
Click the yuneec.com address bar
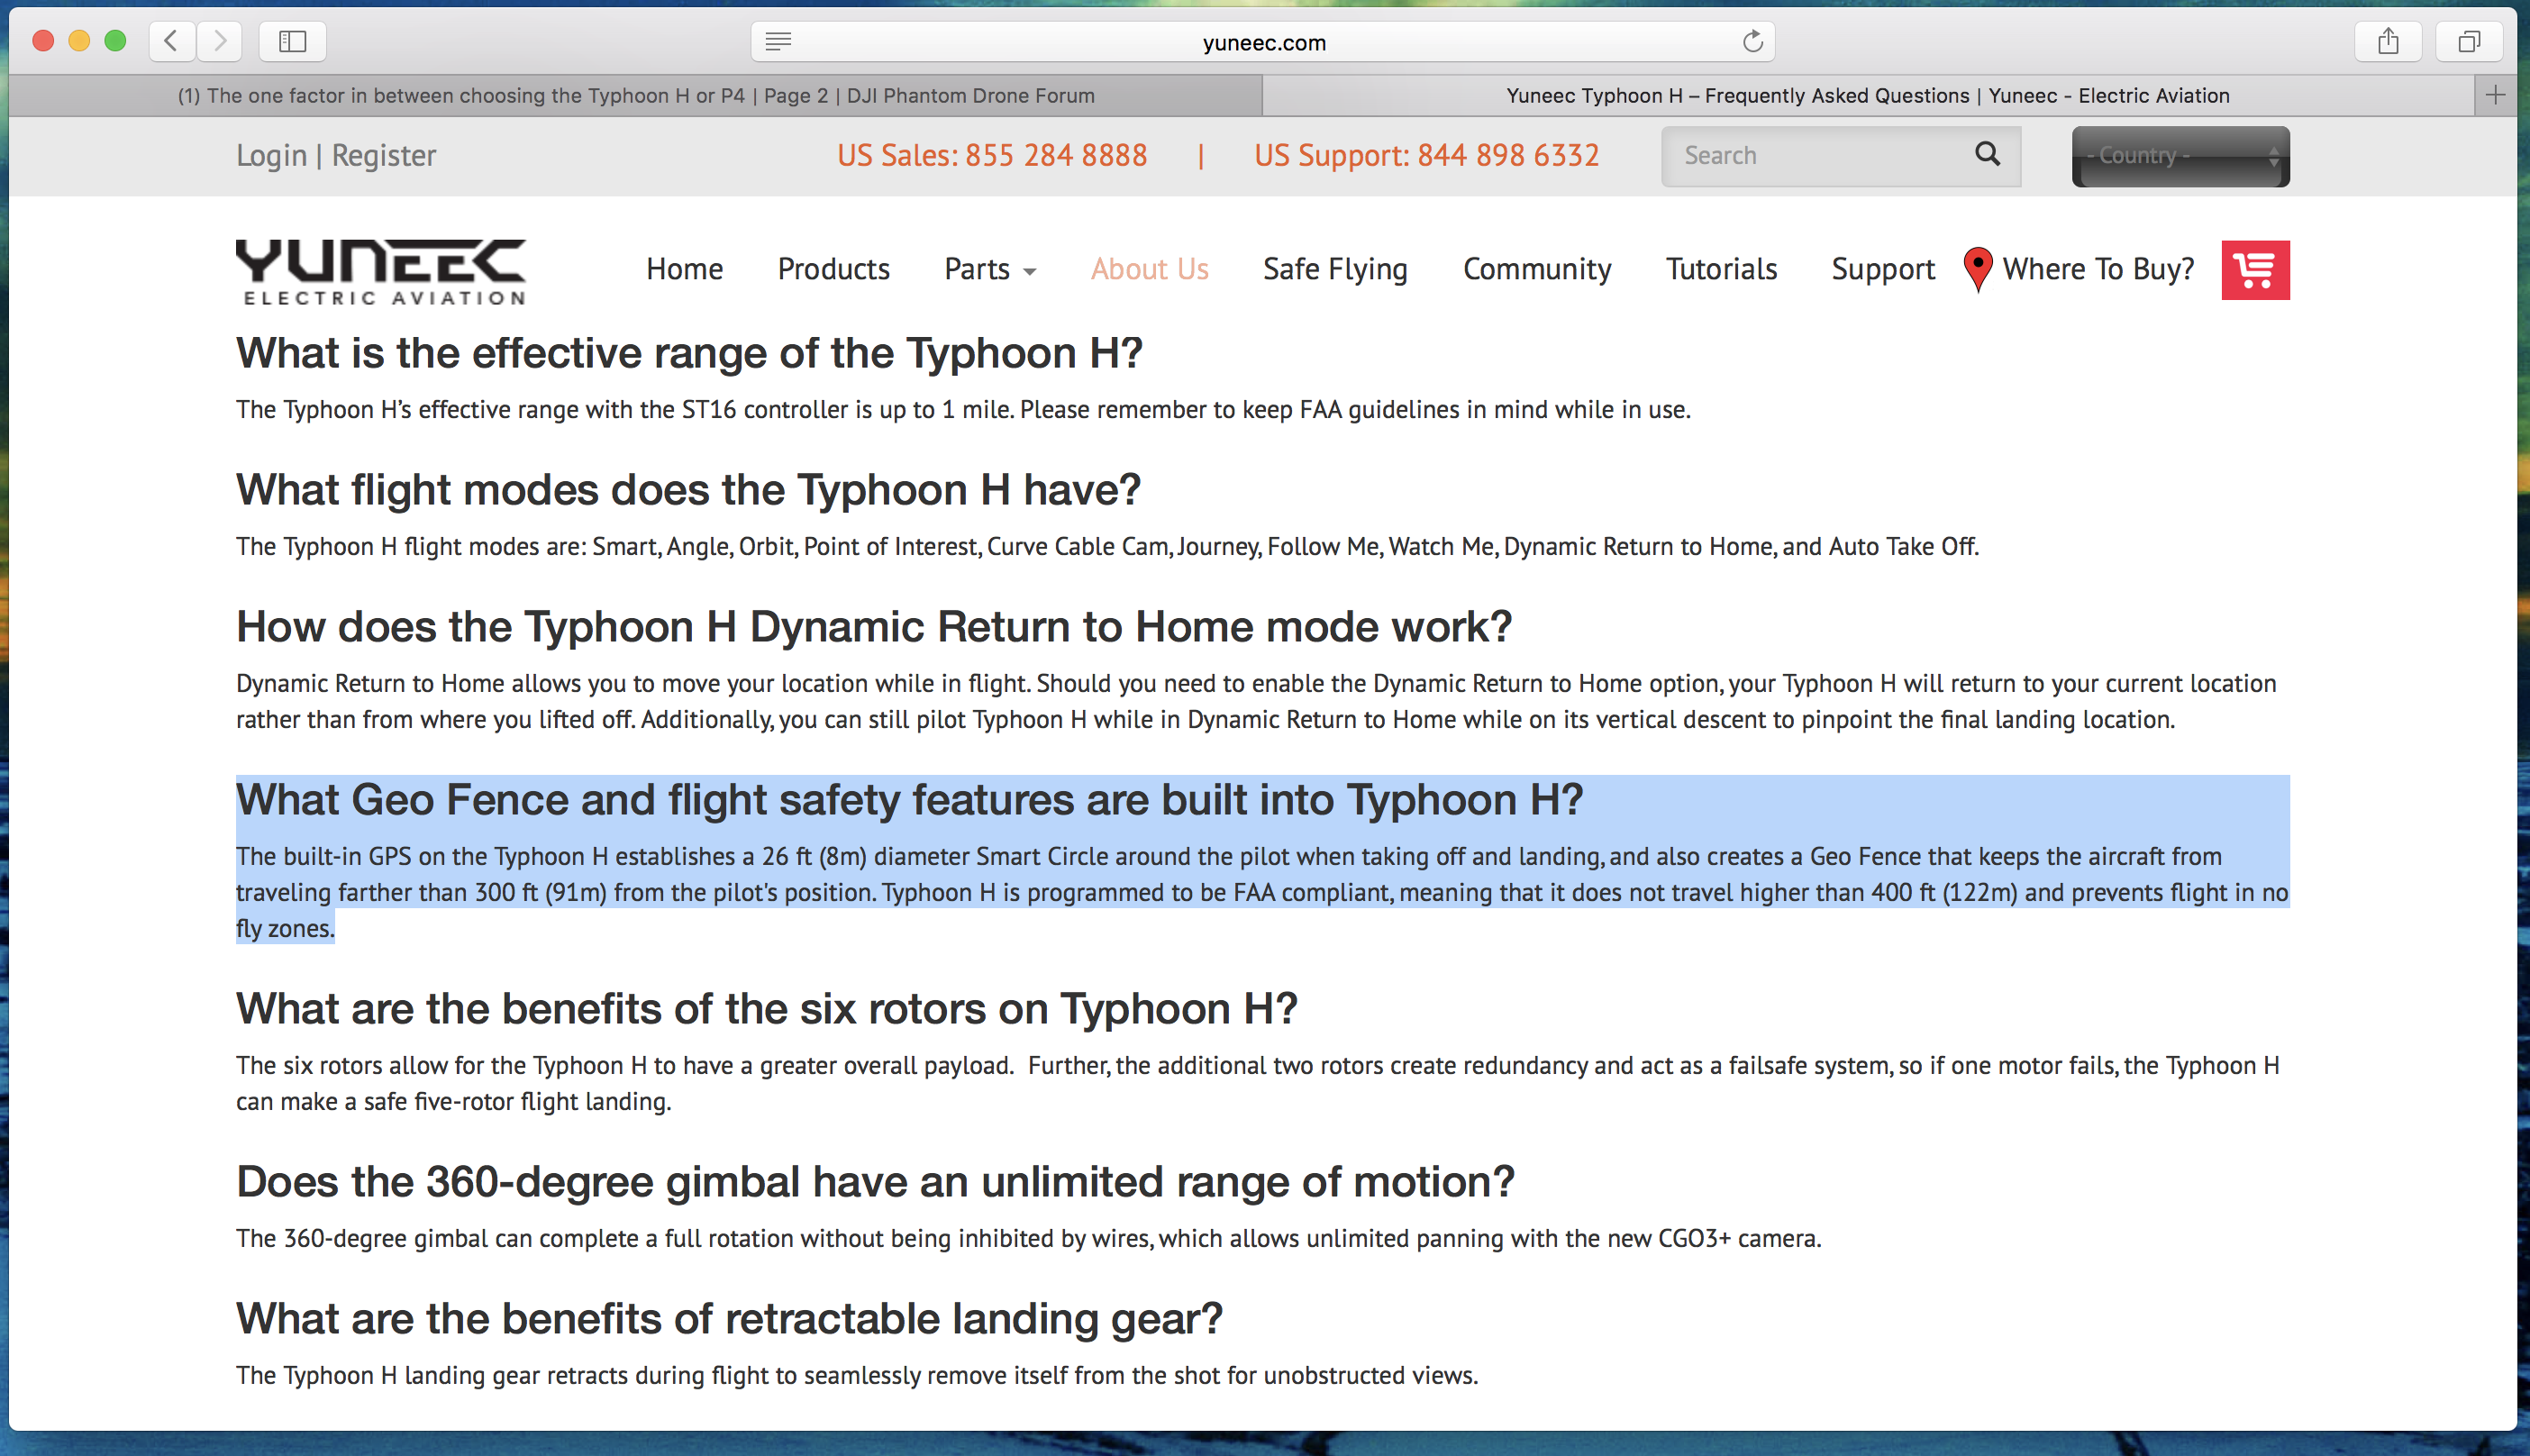[1263, 41]
